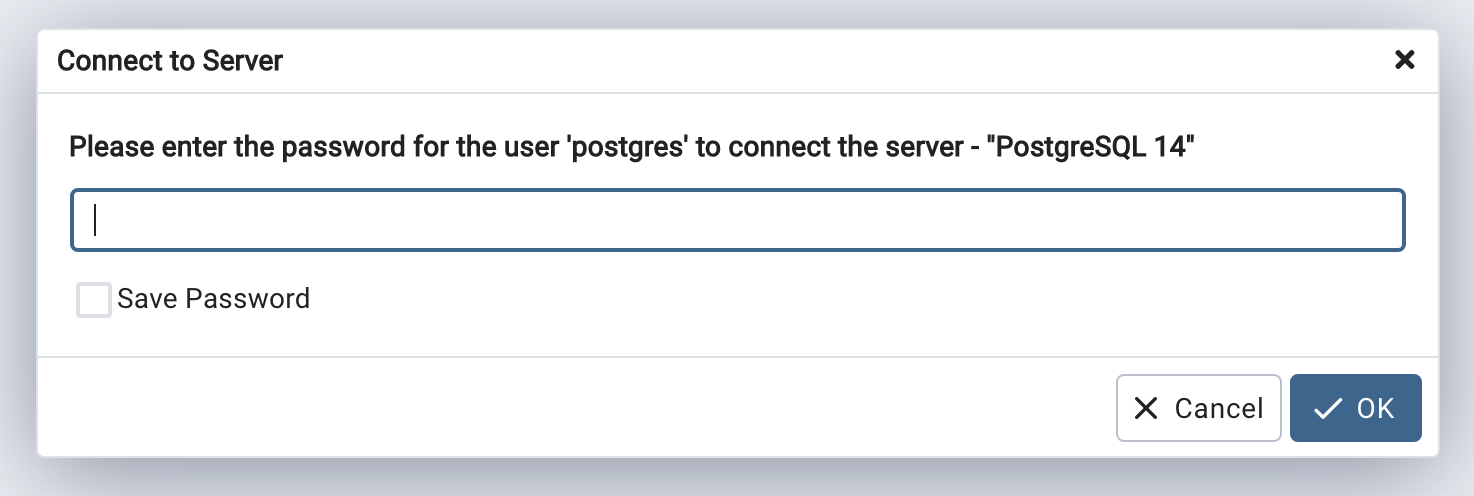Submit the connection by clicking OK
Viewport: 1474px width, 496px height.
point(1355,408)
